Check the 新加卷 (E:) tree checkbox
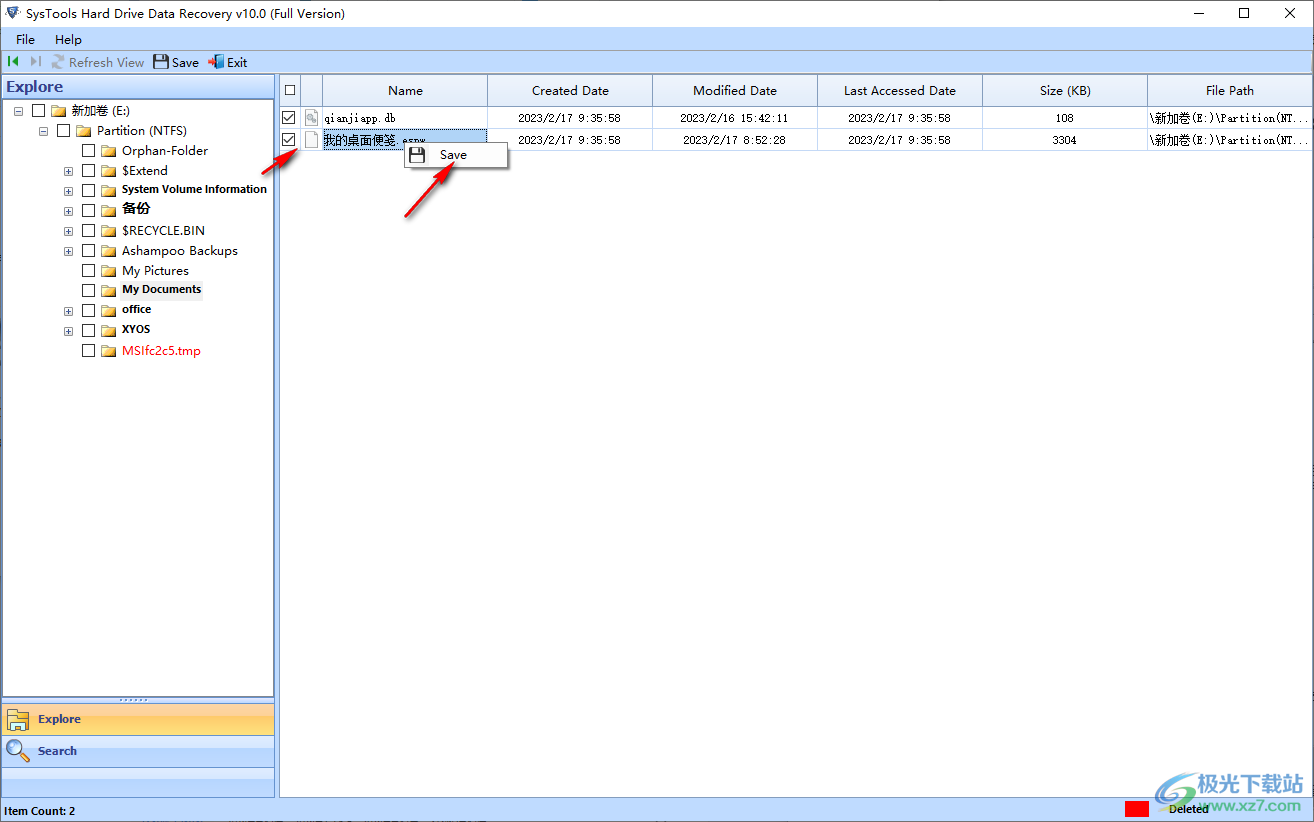The height and width of the screenshot is (822, 1314). point(38,111)
